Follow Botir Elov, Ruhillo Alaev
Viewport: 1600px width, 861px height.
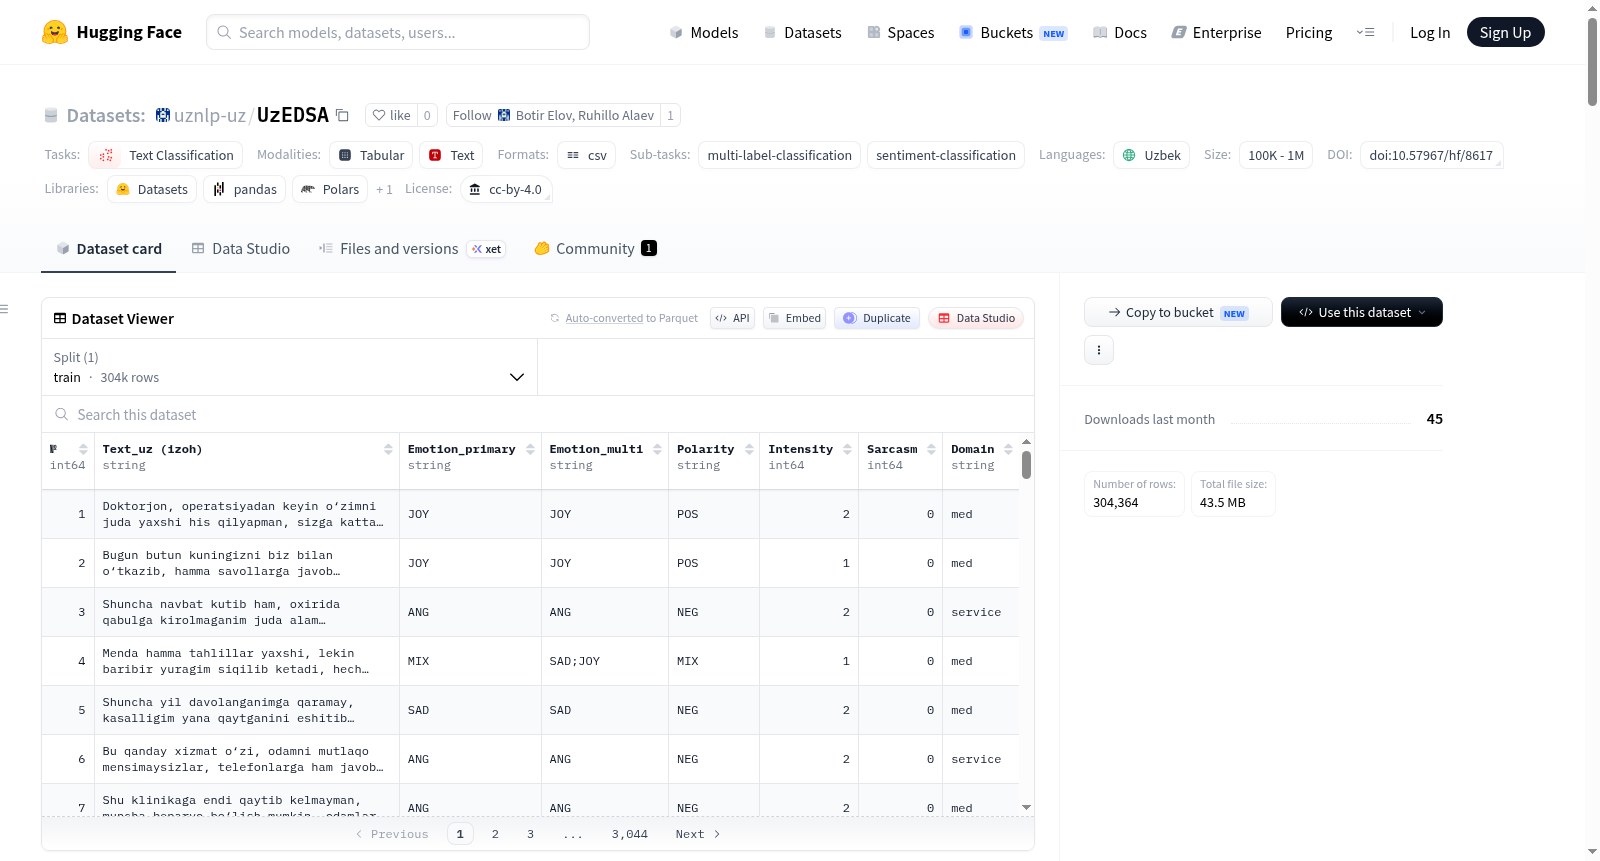click(x=553, y=115)
